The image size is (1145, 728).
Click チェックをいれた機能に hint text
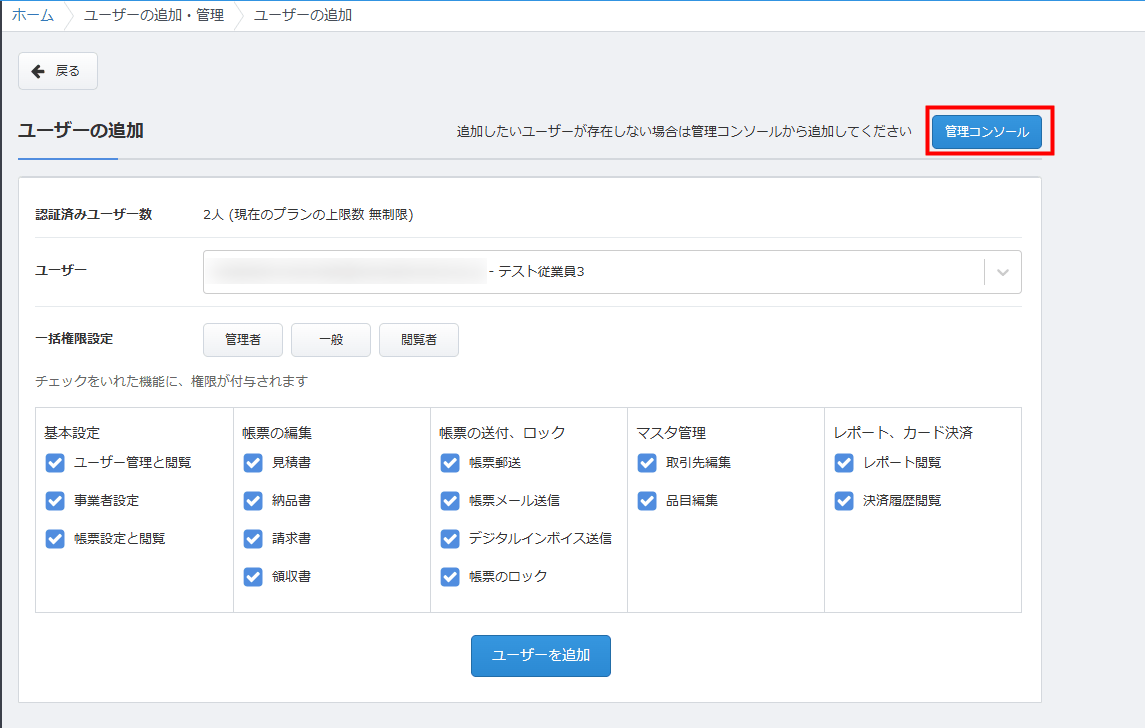(x=172, y=381)
